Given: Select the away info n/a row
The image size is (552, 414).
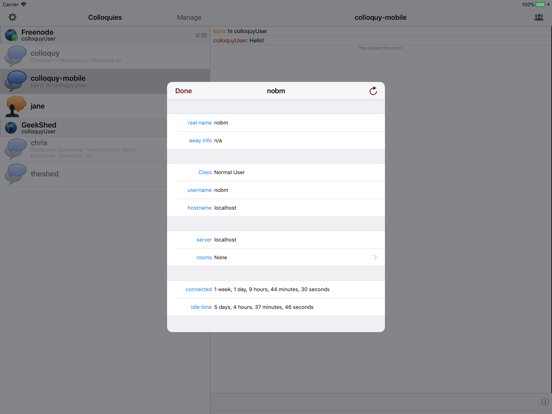Looking at the screenshot, I should [276, 140].
